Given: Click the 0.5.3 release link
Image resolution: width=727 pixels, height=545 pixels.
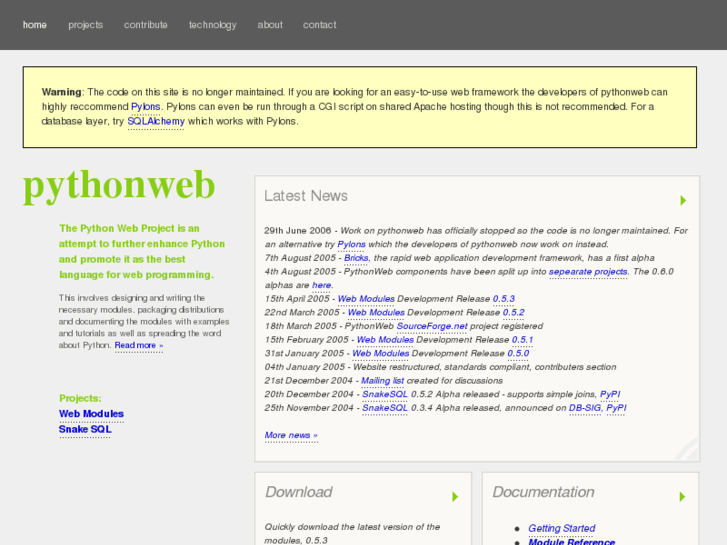Looking at the screenshot, I should point(504,299).
